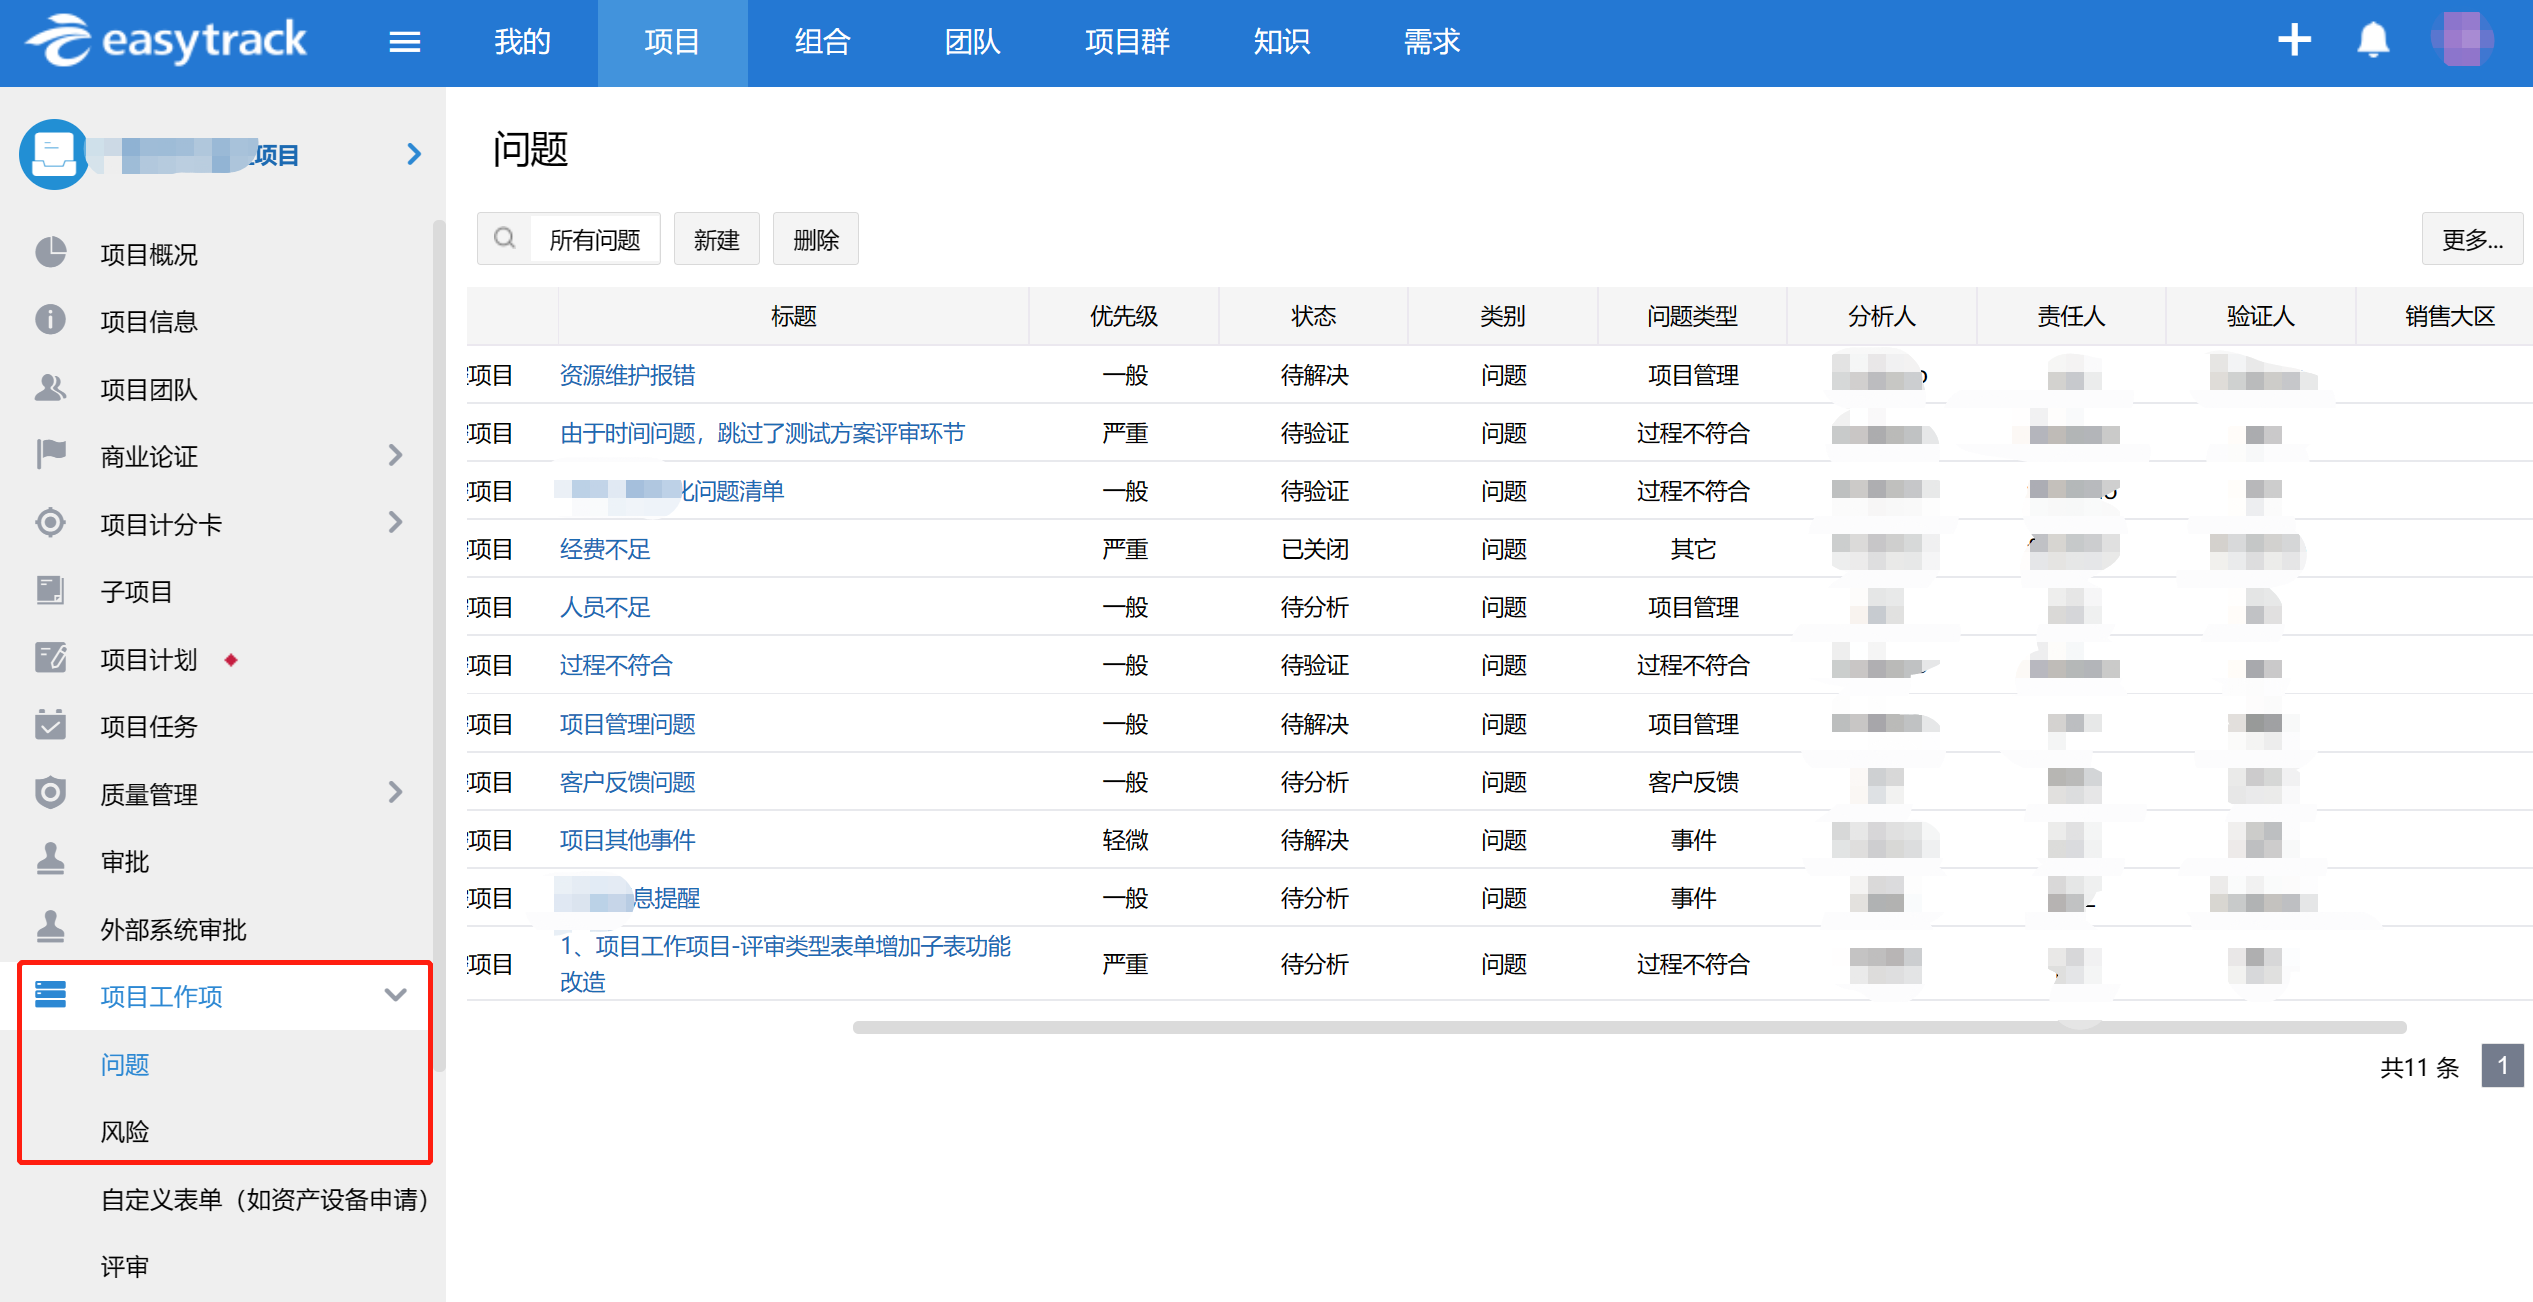Switch to the 团队 top menu
The height and width of the screenshot is (1302, 2533).
972,42
